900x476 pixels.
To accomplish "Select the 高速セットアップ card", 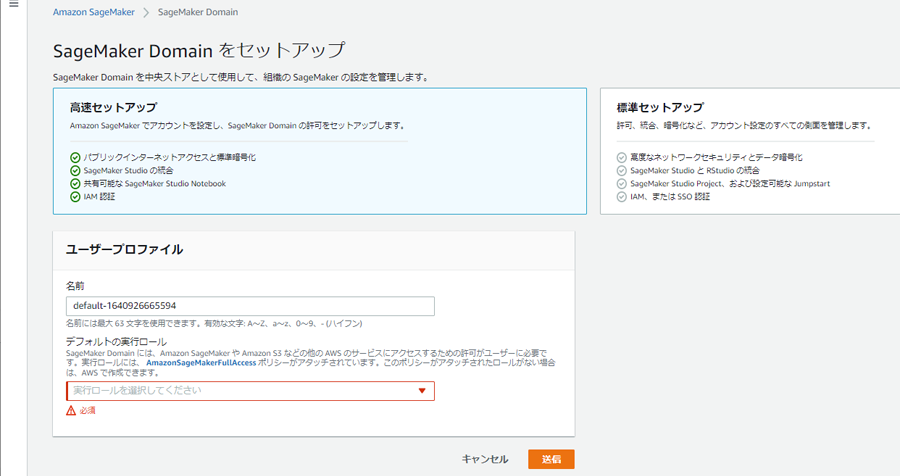I will coord(320,151).
